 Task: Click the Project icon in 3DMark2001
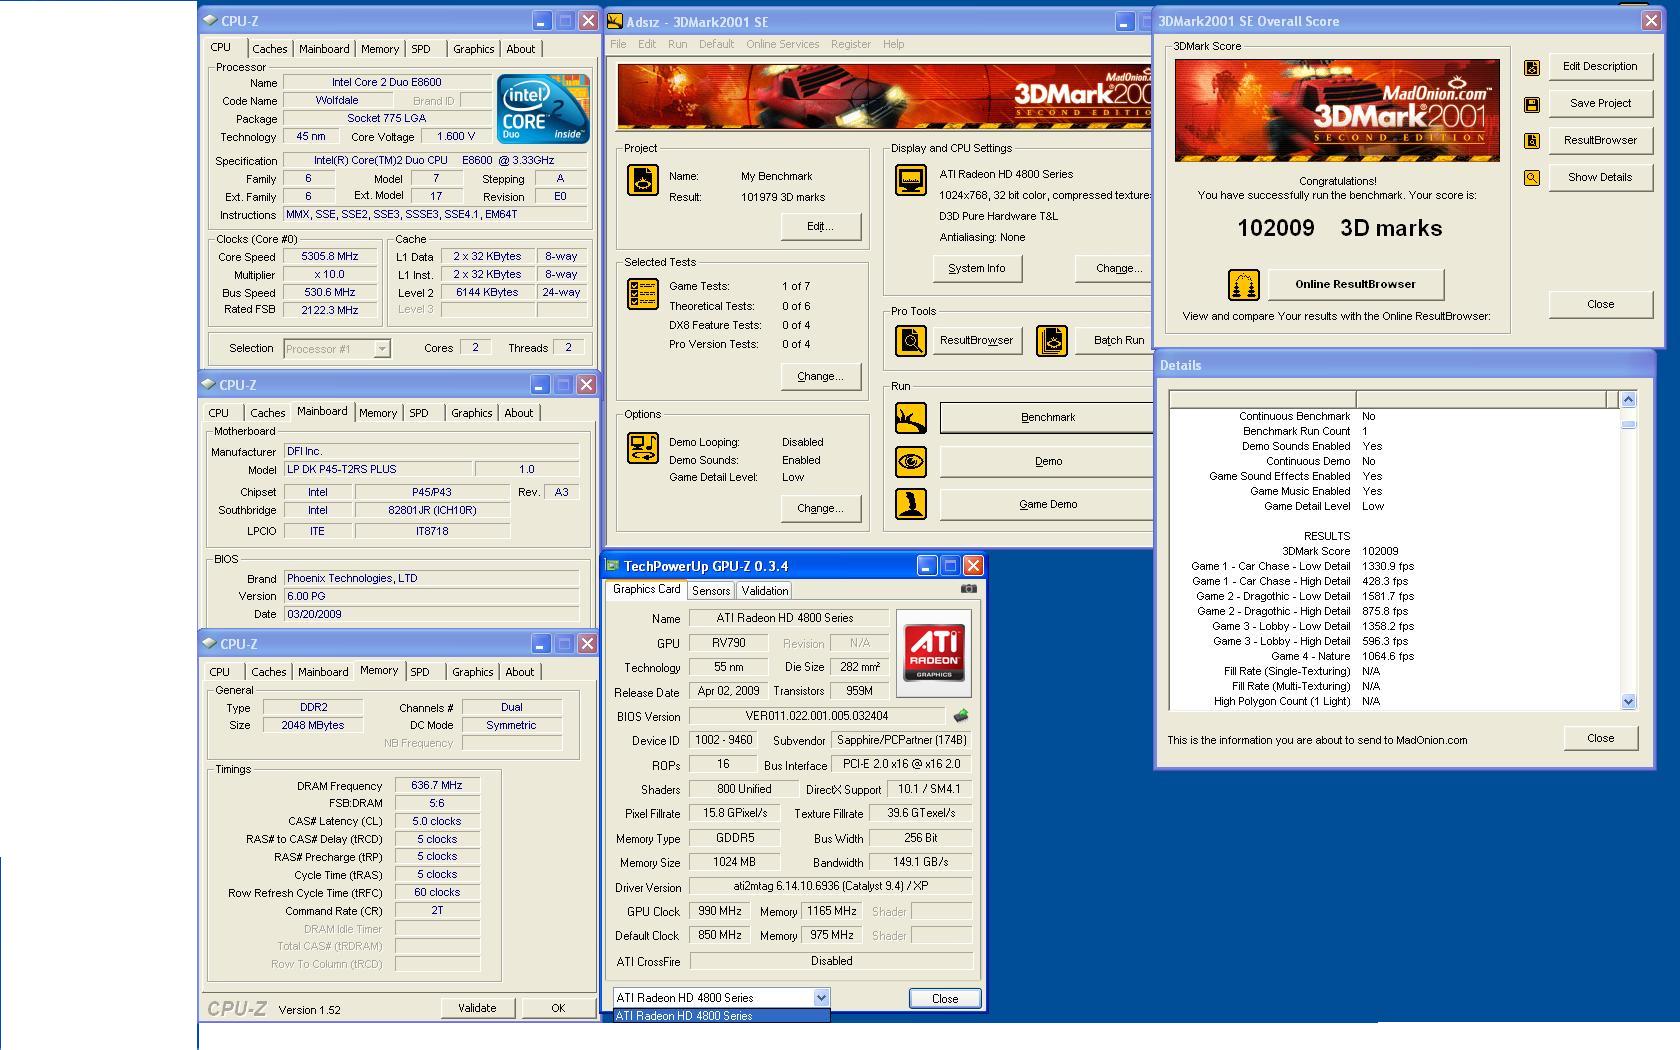pos(642,180)
